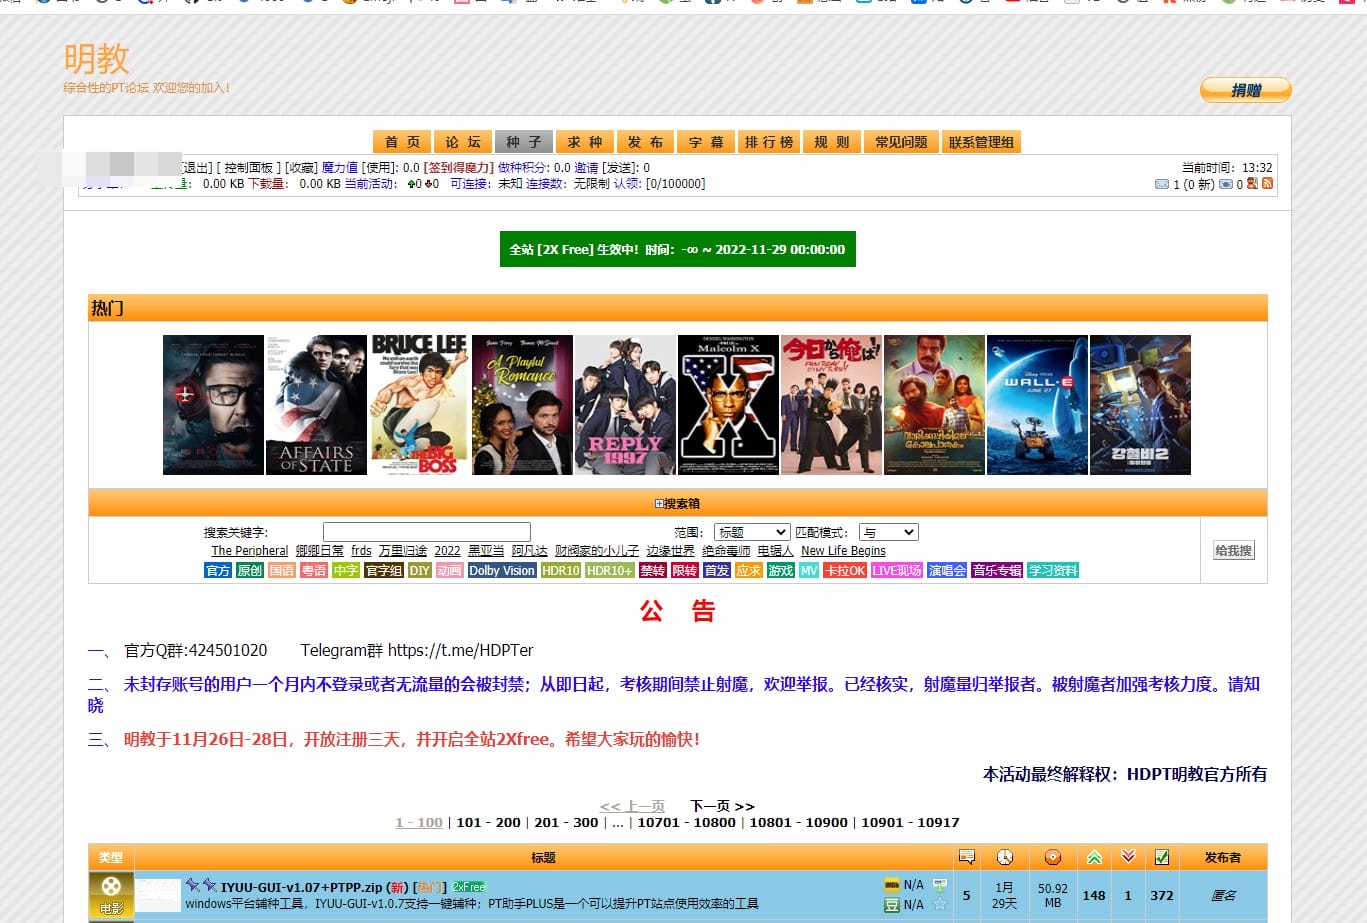
Task: Sort by seeders green arrow icon
Action: click(x=1094, y=857)
